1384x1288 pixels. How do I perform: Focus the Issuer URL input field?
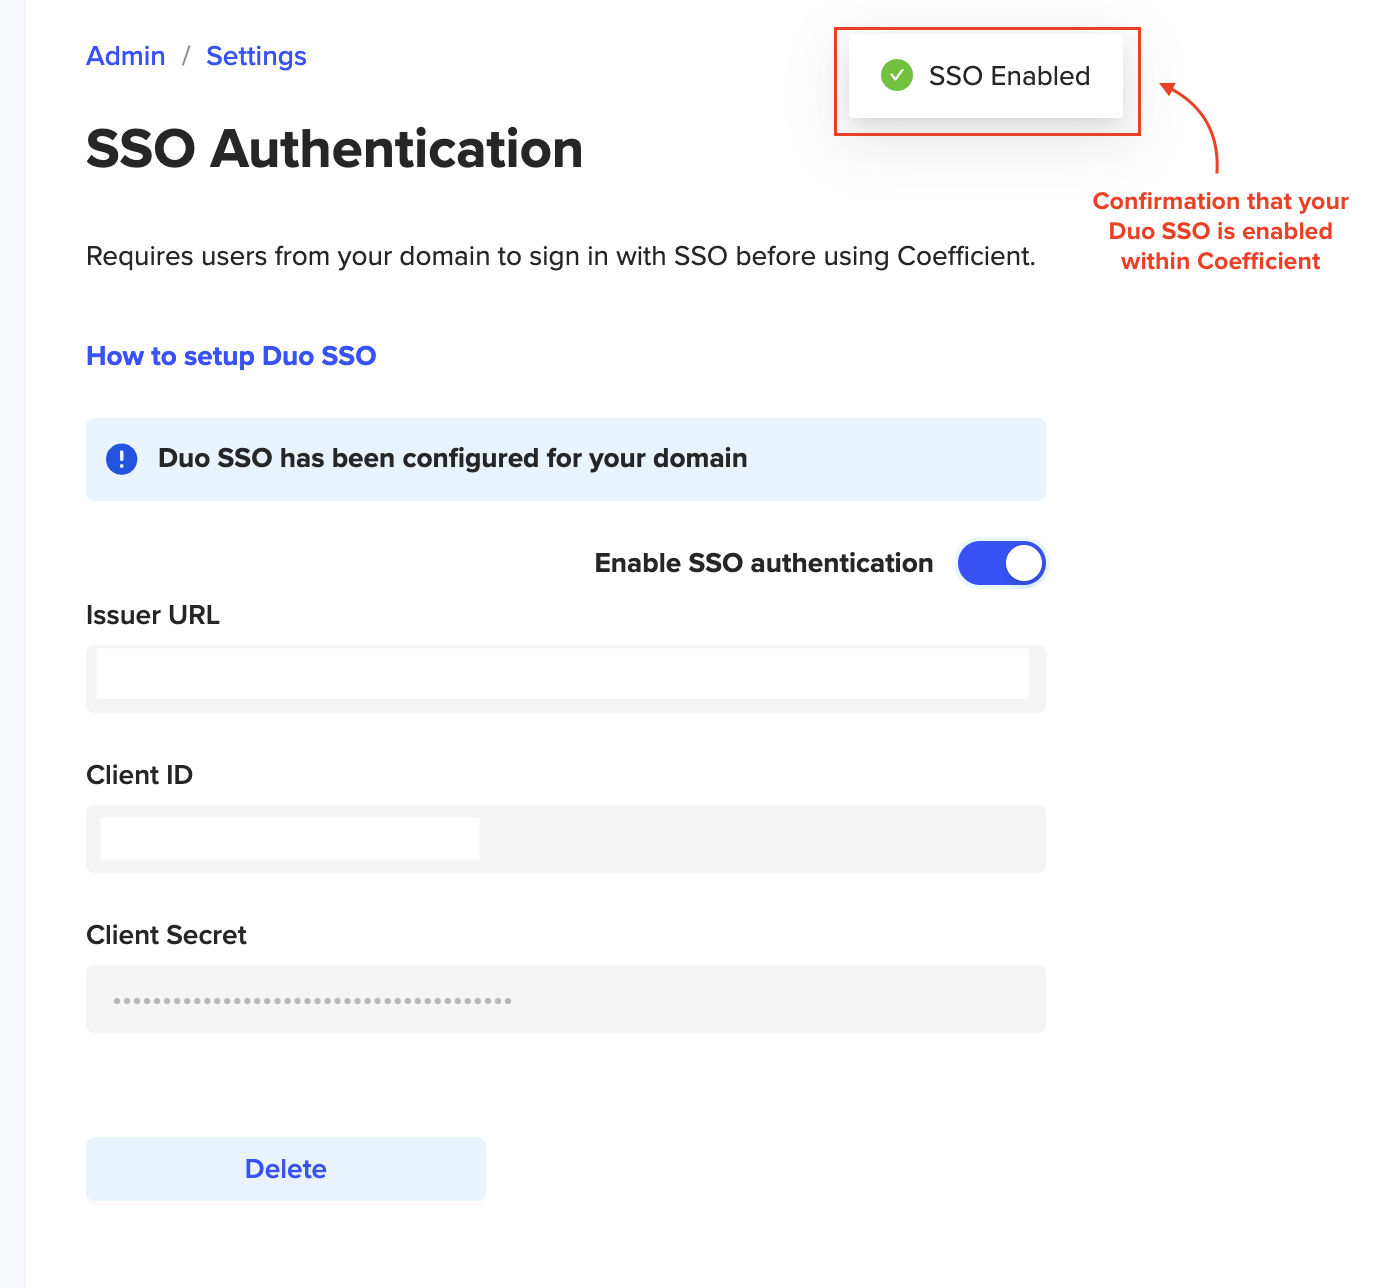point(565,678)
